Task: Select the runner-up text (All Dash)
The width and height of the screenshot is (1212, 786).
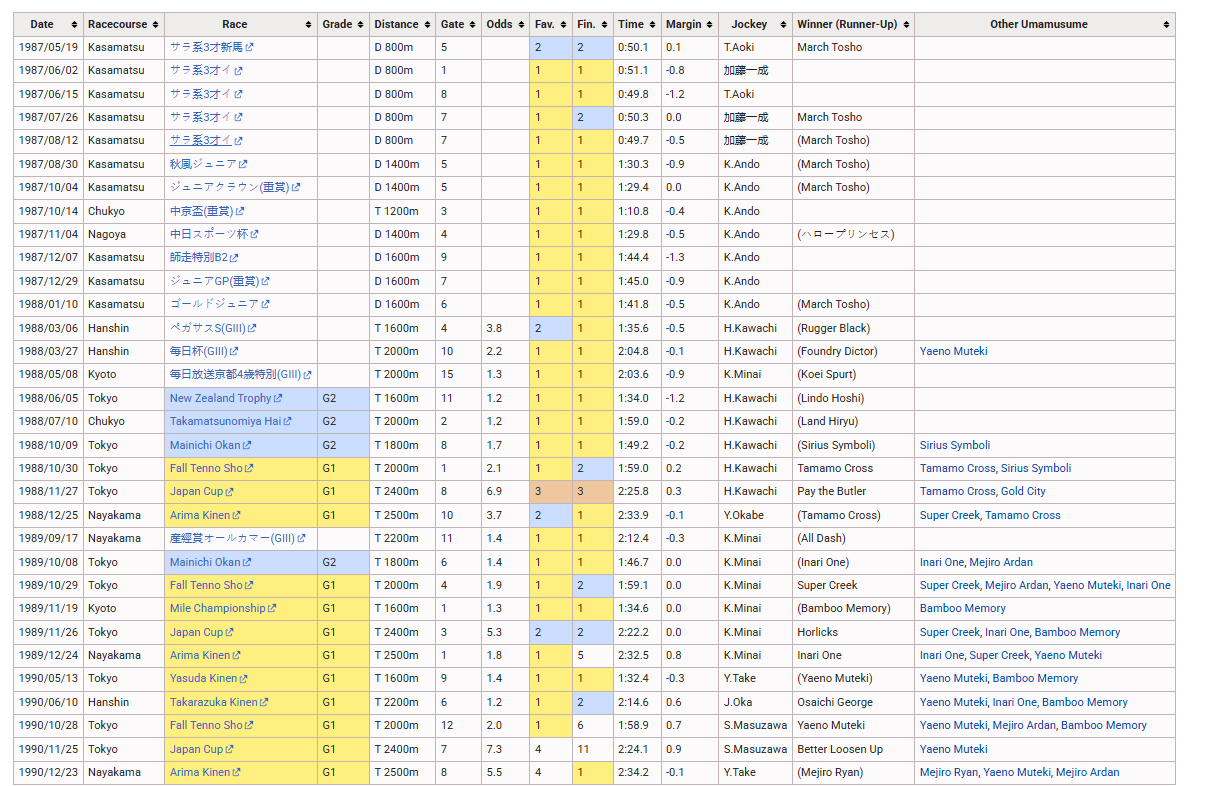Action: point(822,538)
